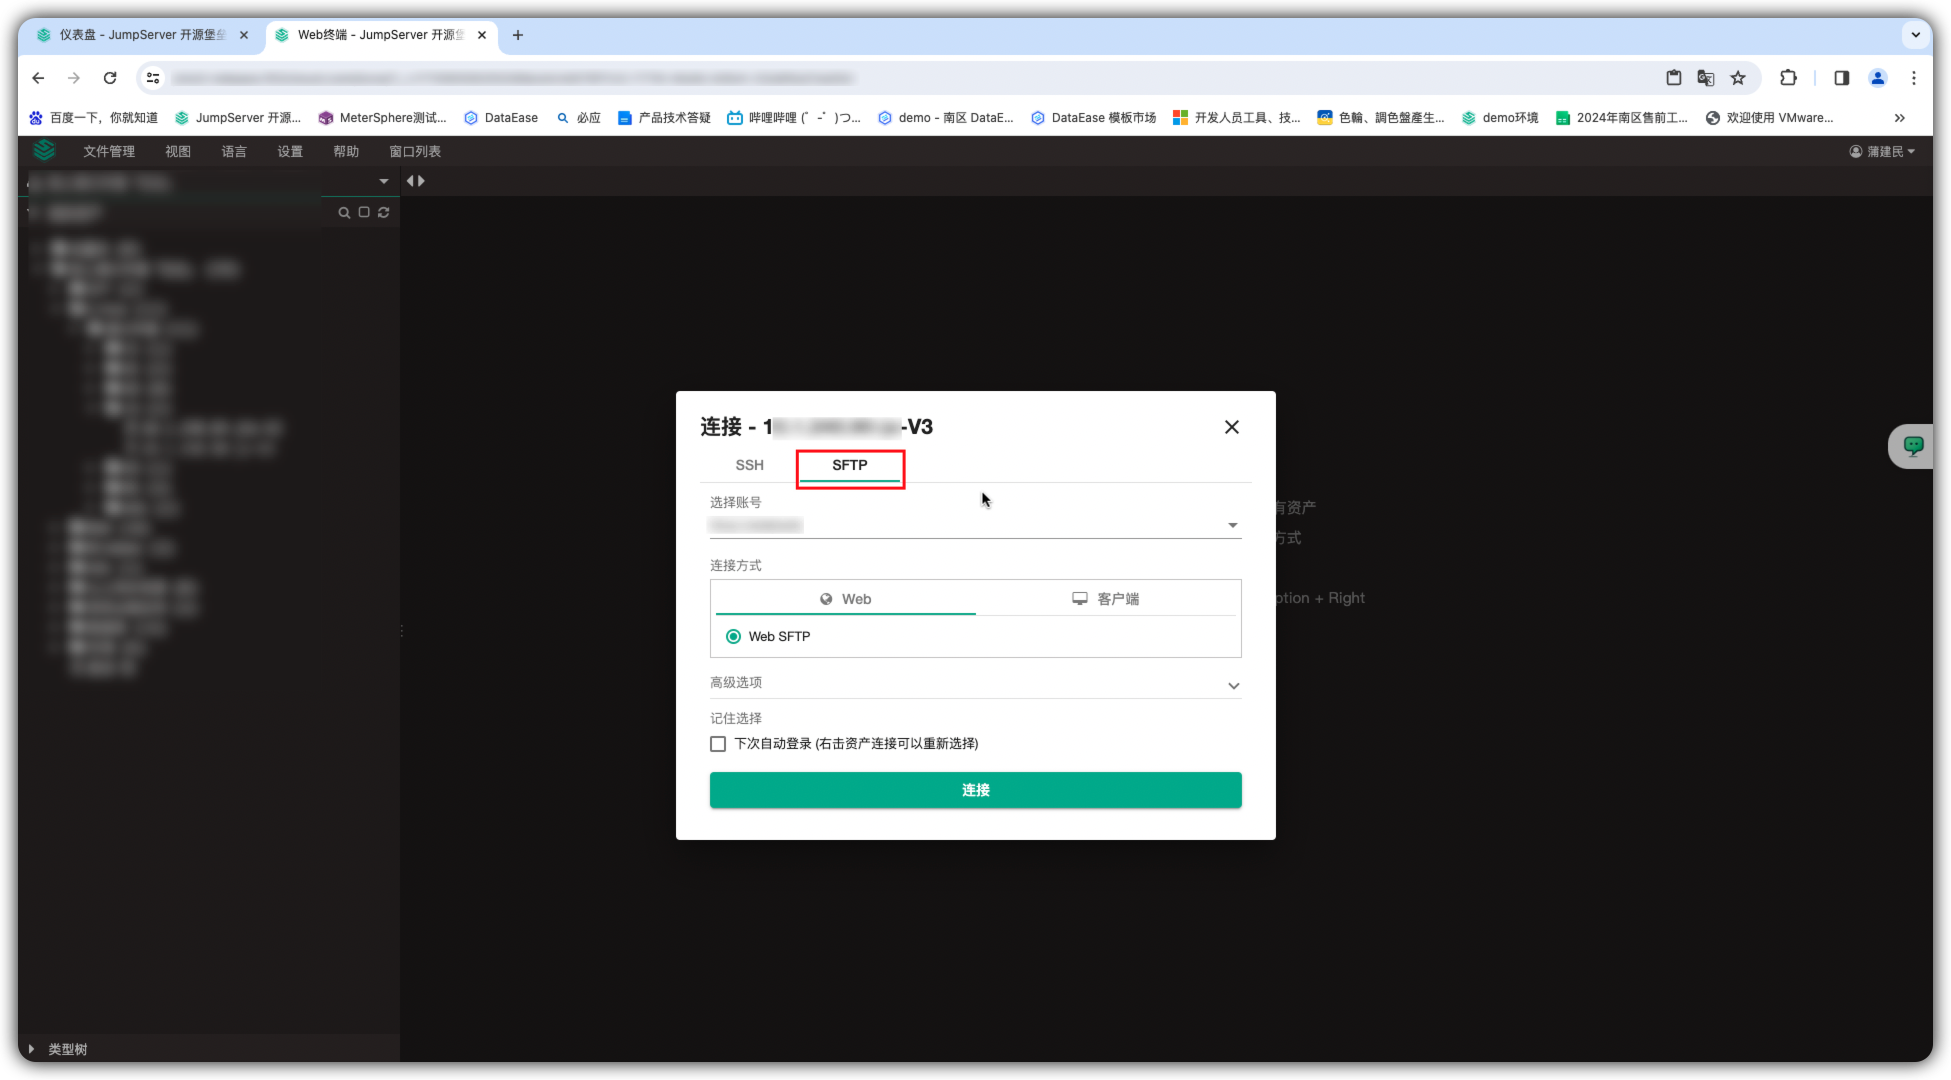Bookmark page with star icon
Screen dimensions: 1951x1080
[x=1738, y=78]
